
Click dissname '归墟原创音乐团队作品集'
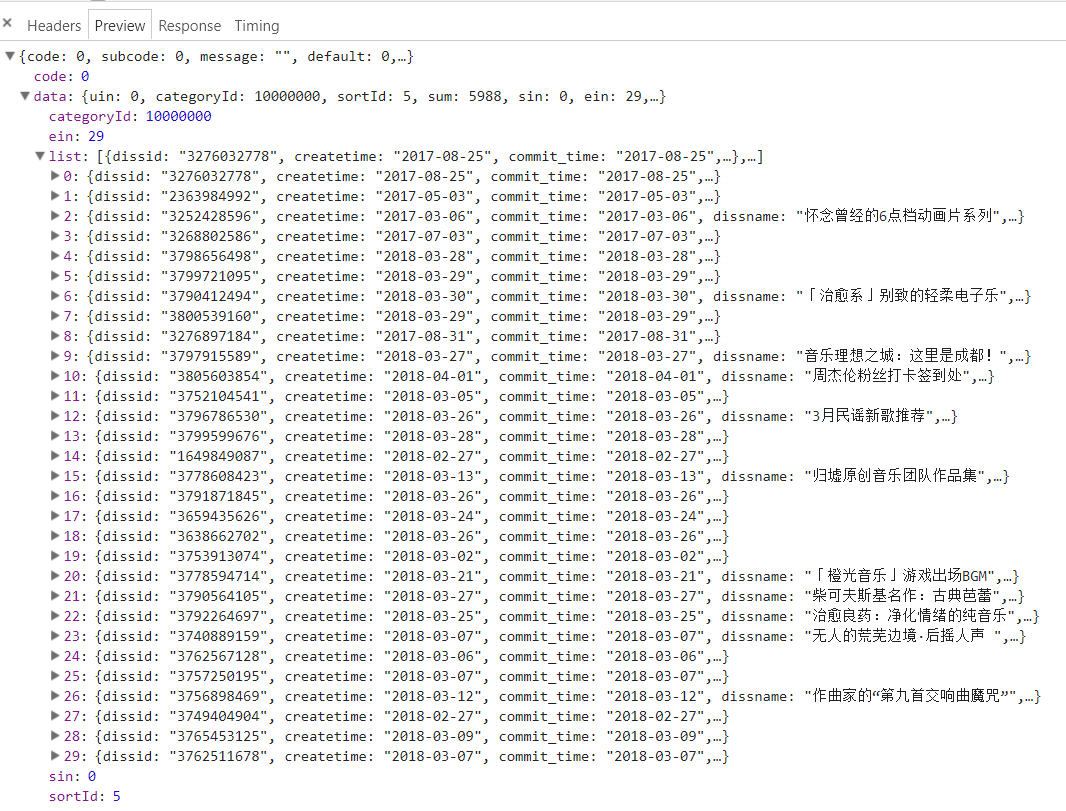894,476
